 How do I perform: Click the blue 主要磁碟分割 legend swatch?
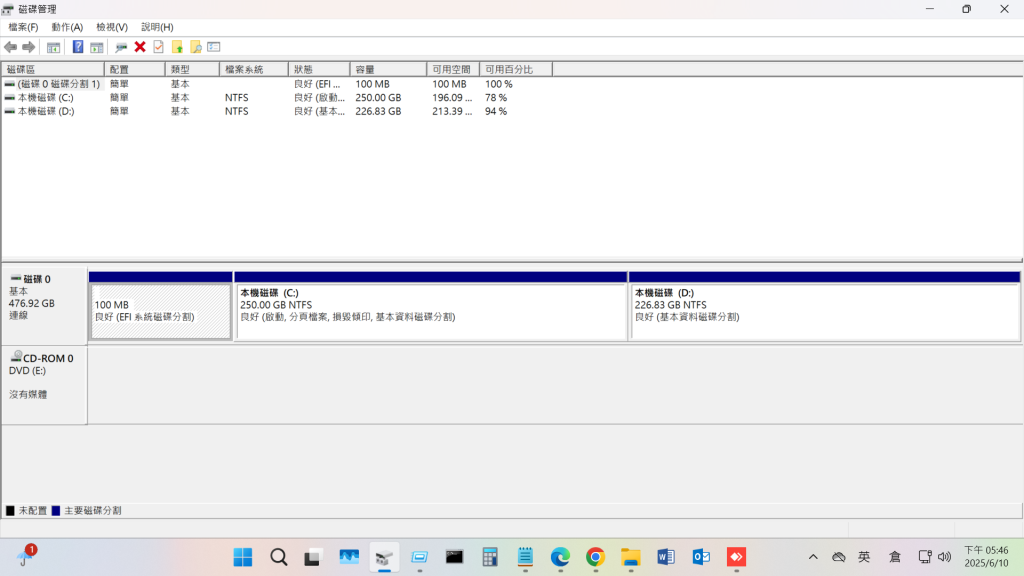[x=56, y=510]
